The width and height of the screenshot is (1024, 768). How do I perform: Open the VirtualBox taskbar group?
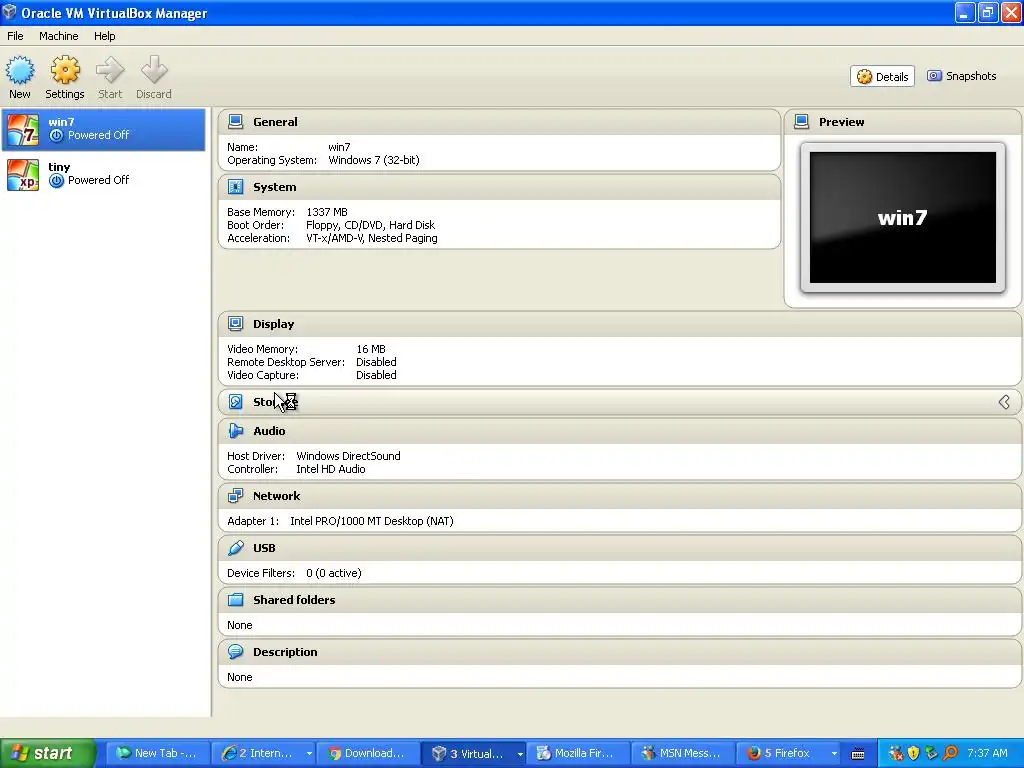click(474, 754)
